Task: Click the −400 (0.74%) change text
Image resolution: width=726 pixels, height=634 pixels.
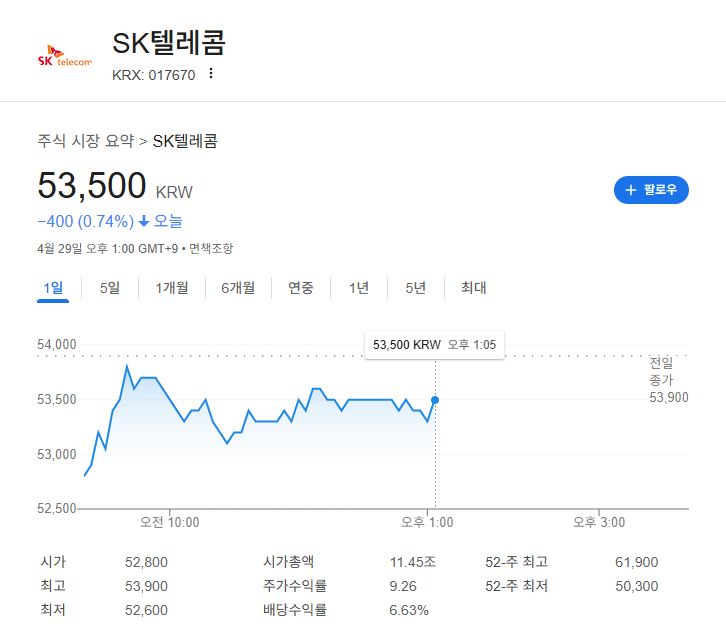Action: click(86, 221)
